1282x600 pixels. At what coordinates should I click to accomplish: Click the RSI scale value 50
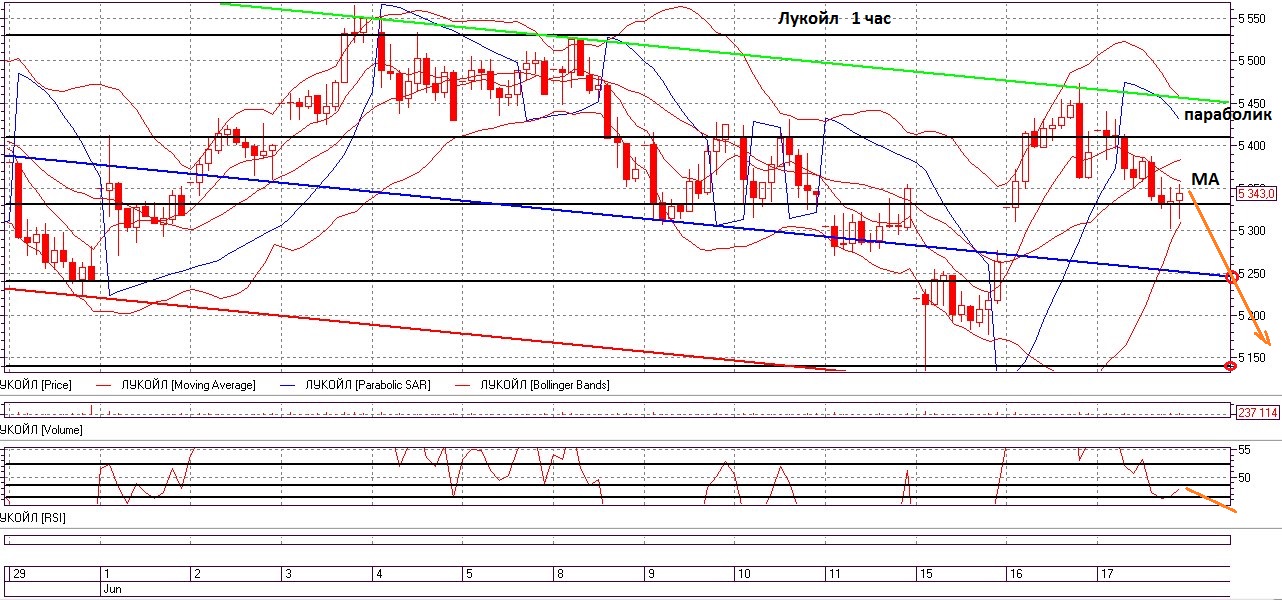click(x=1245, y=478)
